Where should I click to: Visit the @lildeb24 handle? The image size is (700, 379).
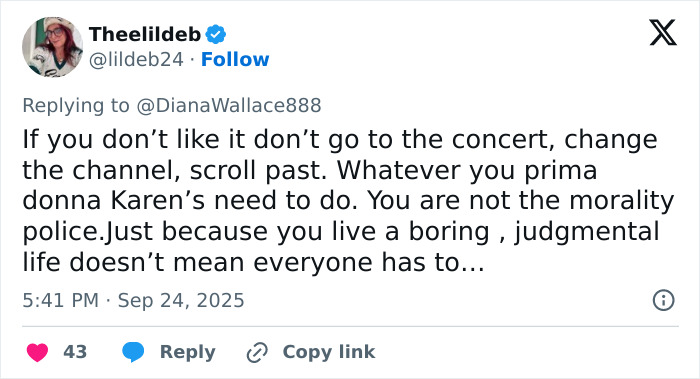(x=136, y=59)
